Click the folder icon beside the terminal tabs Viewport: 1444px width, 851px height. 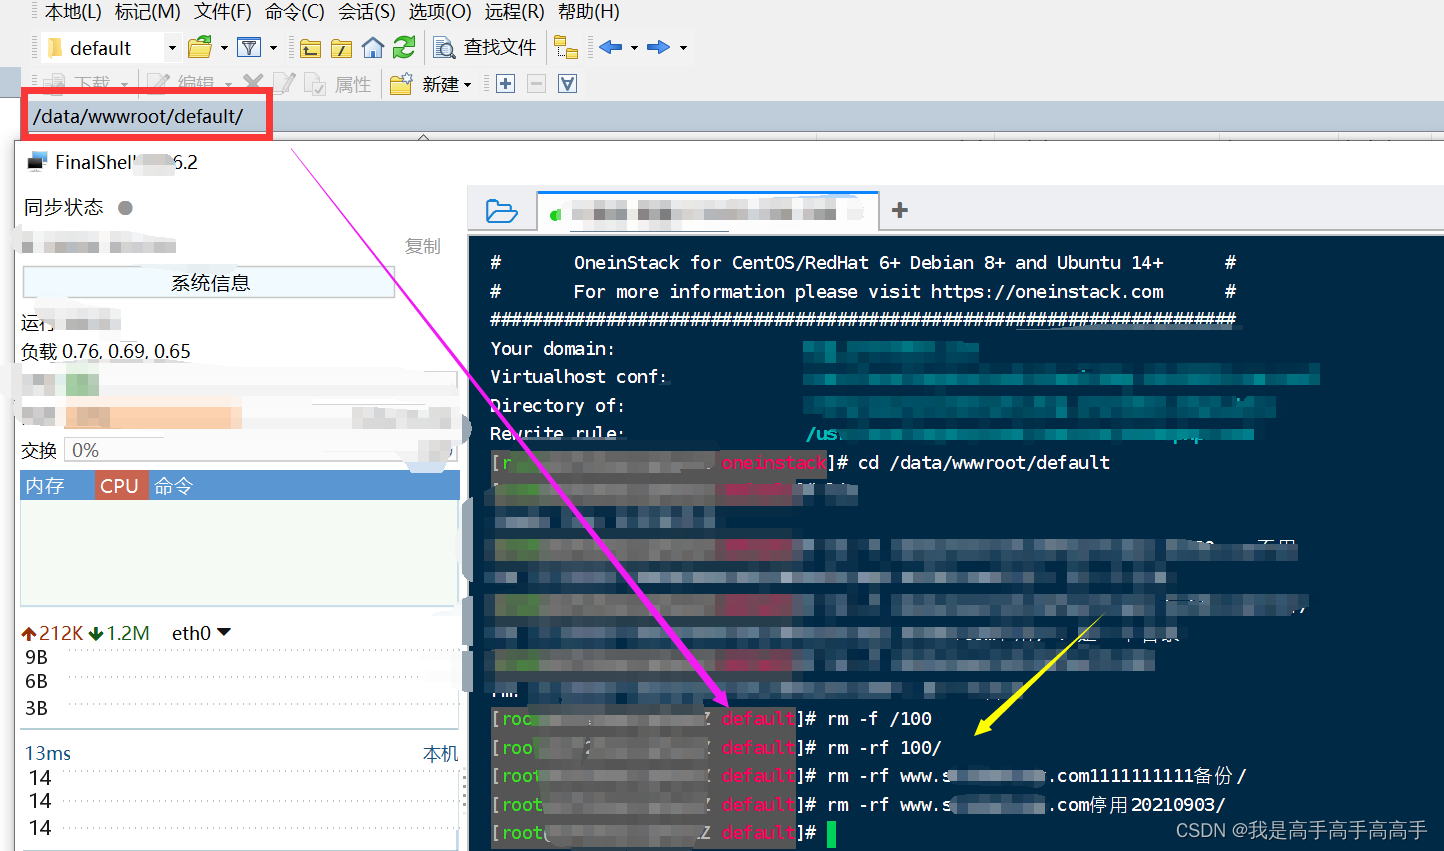(502, 211)
